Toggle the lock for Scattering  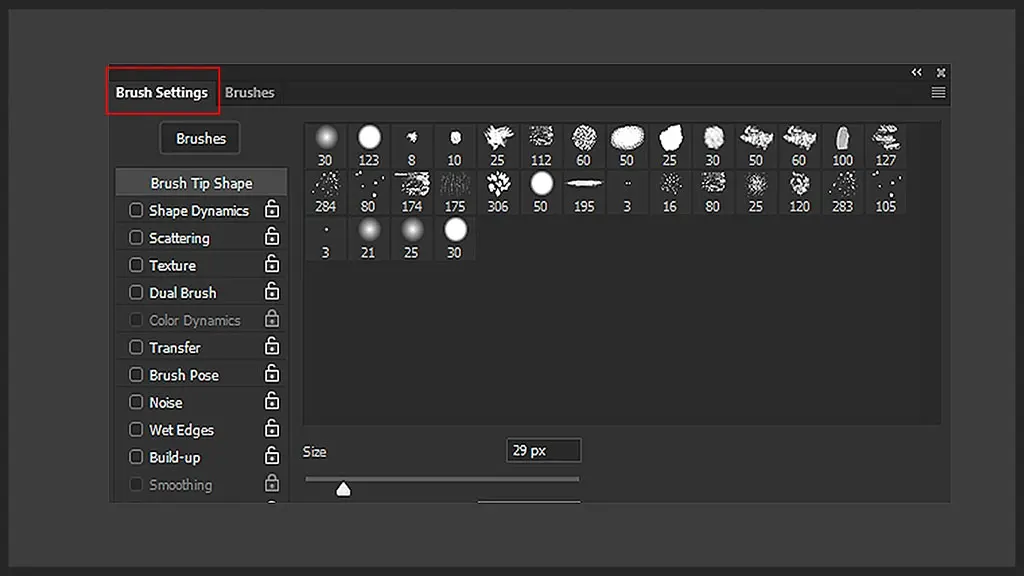(x=272, y=237)
